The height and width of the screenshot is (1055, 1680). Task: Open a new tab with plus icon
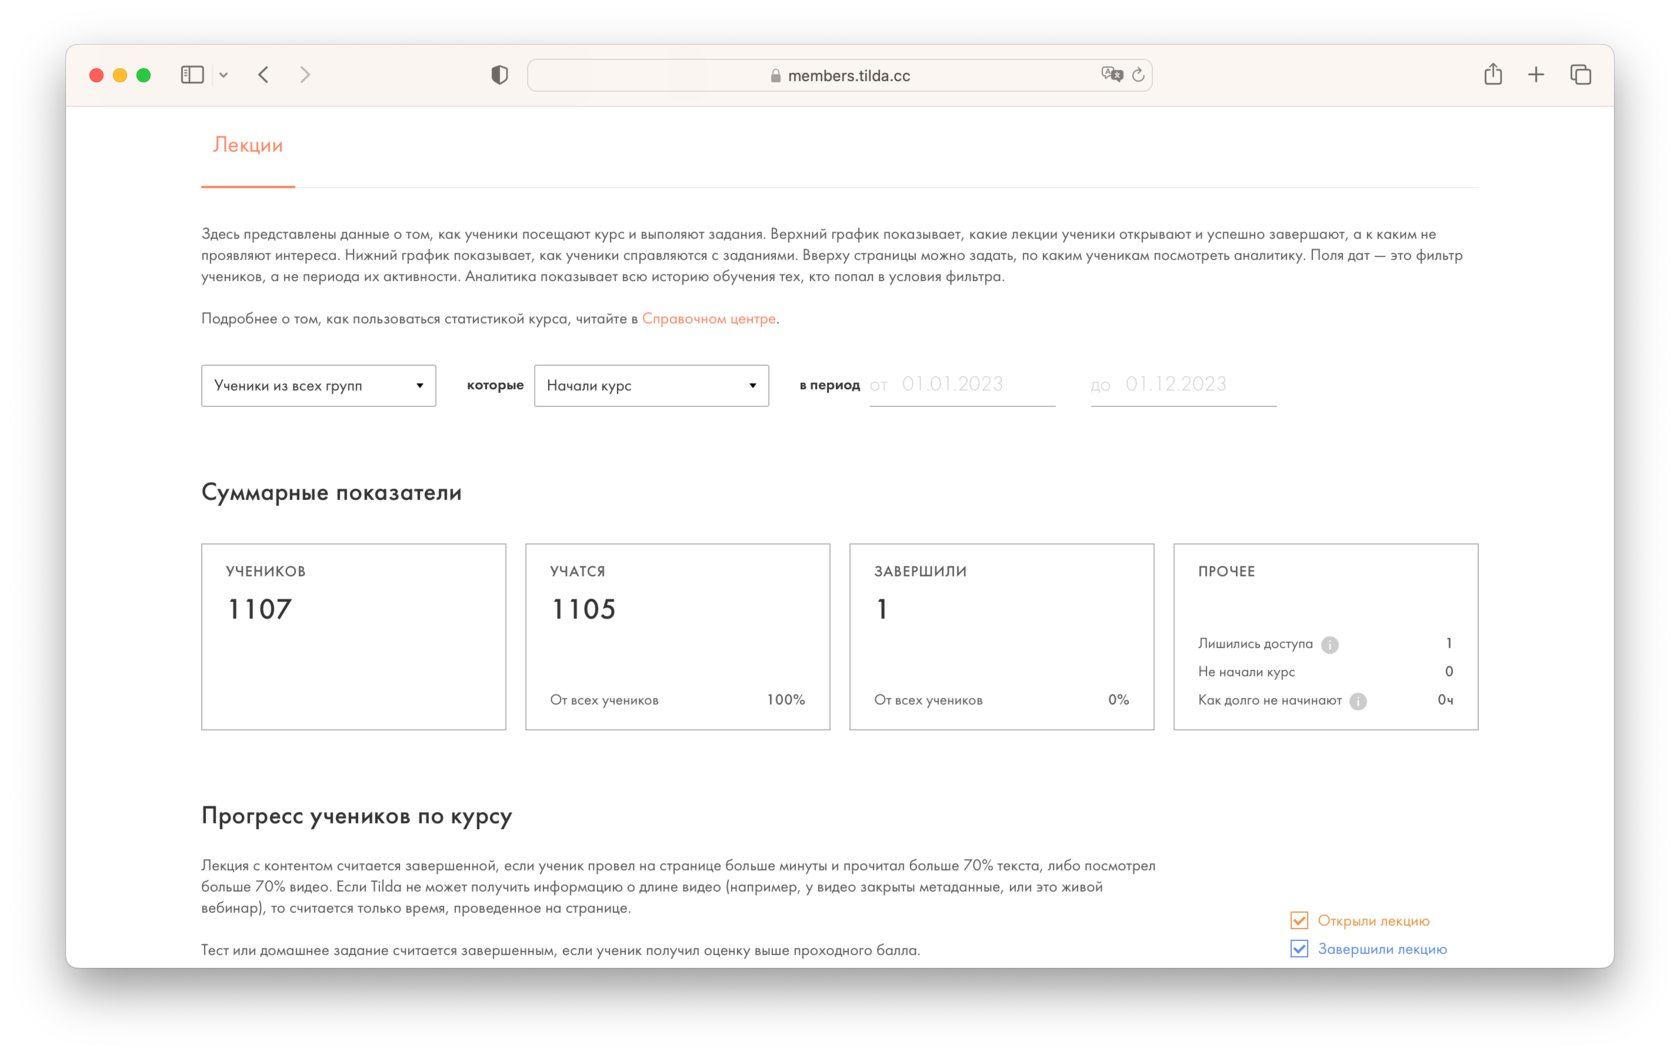tap(1536, 75)
